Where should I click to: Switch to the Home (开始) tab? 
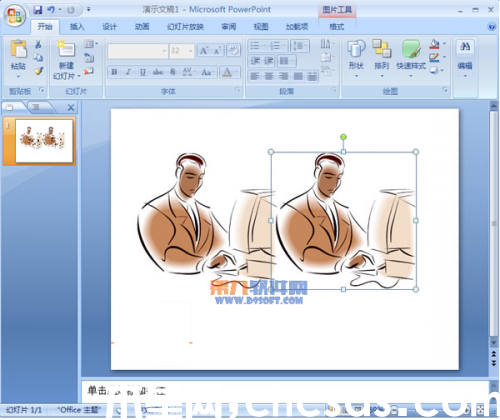point(45,27)
